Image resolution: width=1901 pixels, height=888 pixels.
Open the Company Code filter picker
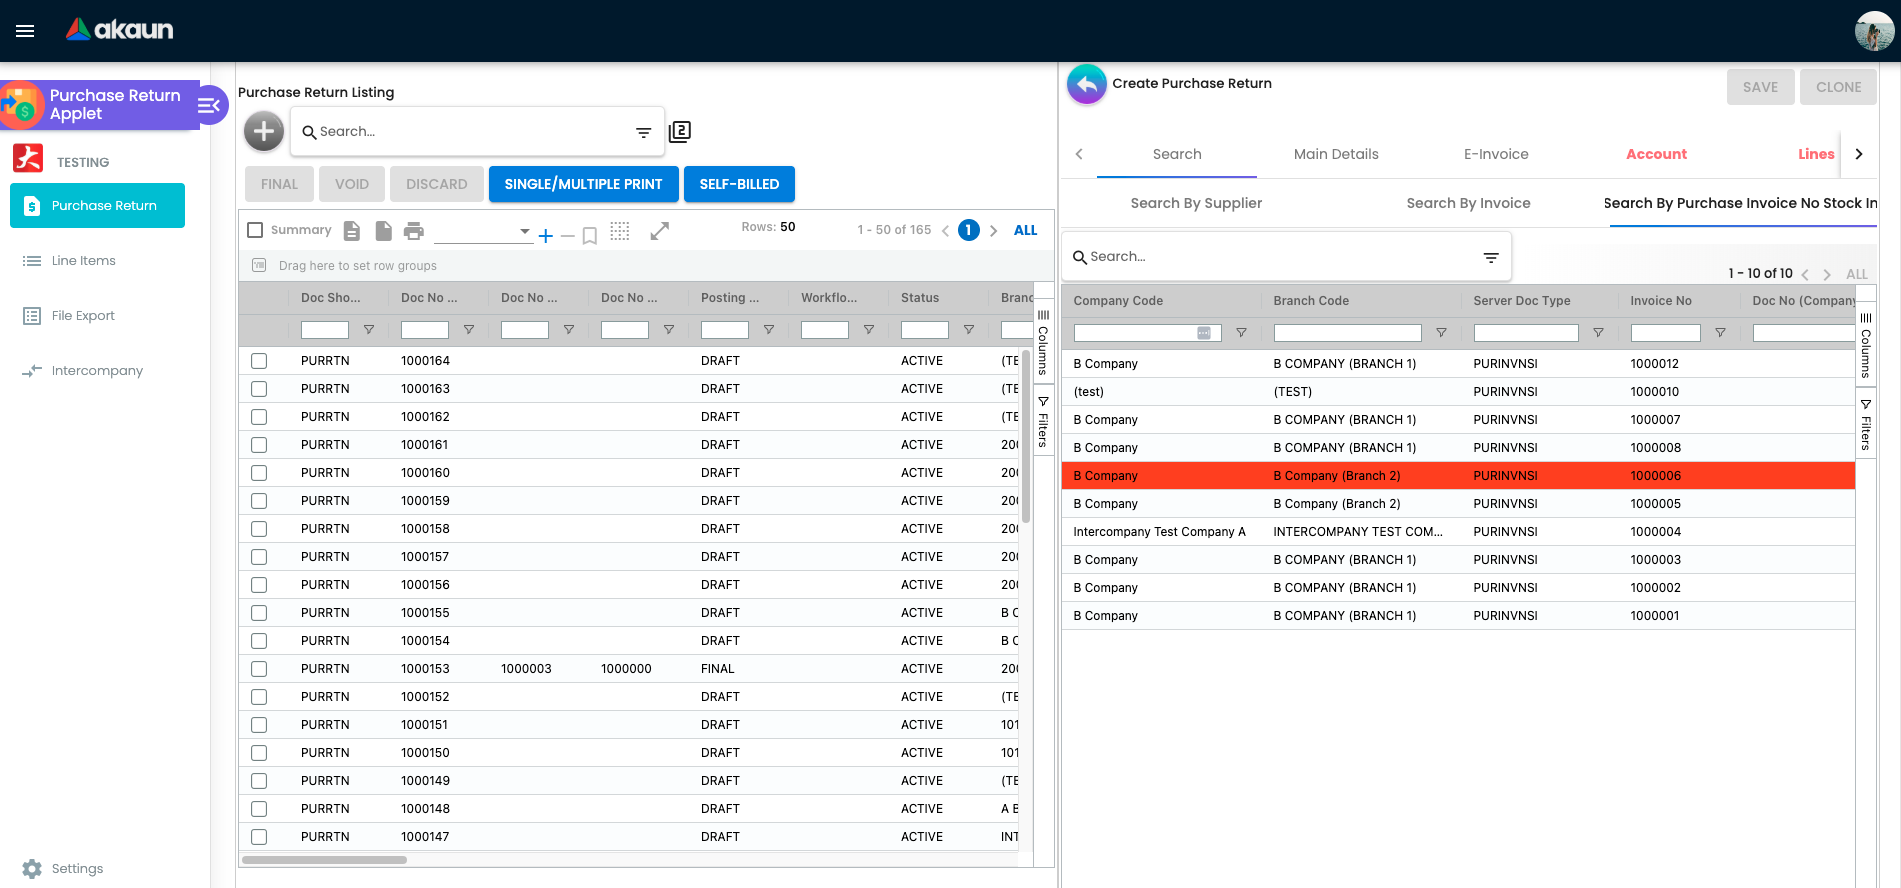click(1204, 333)
